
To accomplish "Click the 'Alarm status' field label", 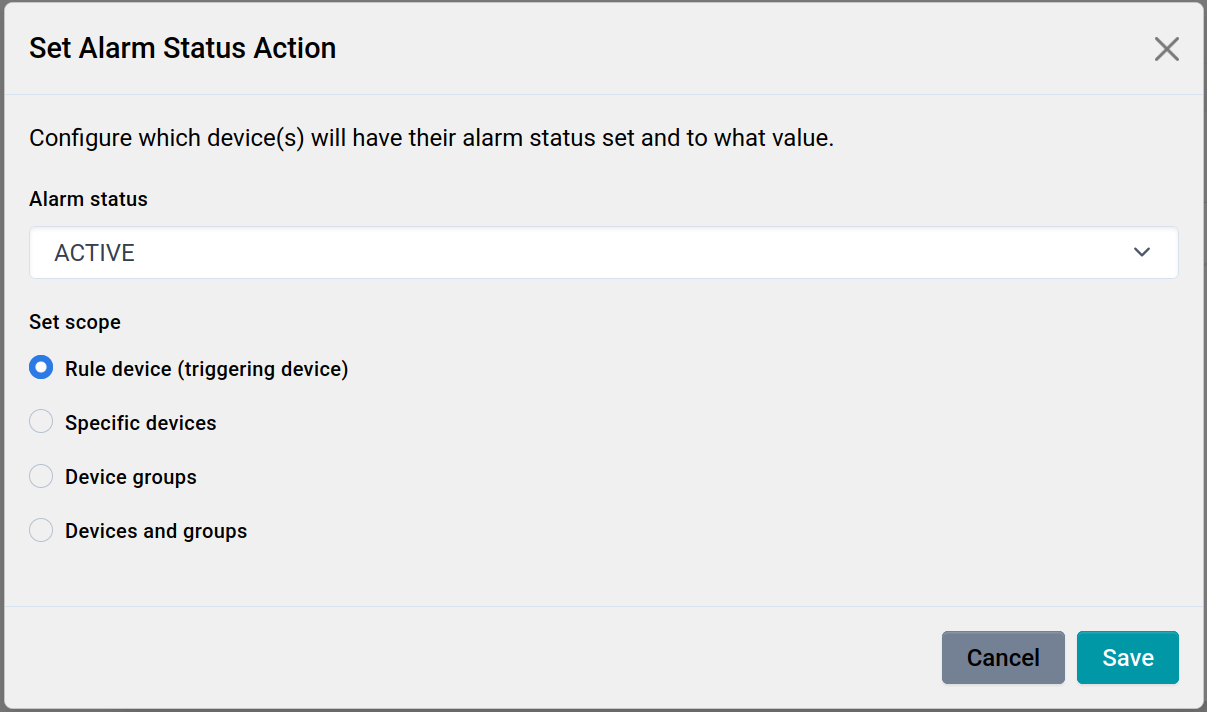I will pyautogui.click(x=88, y=199).
